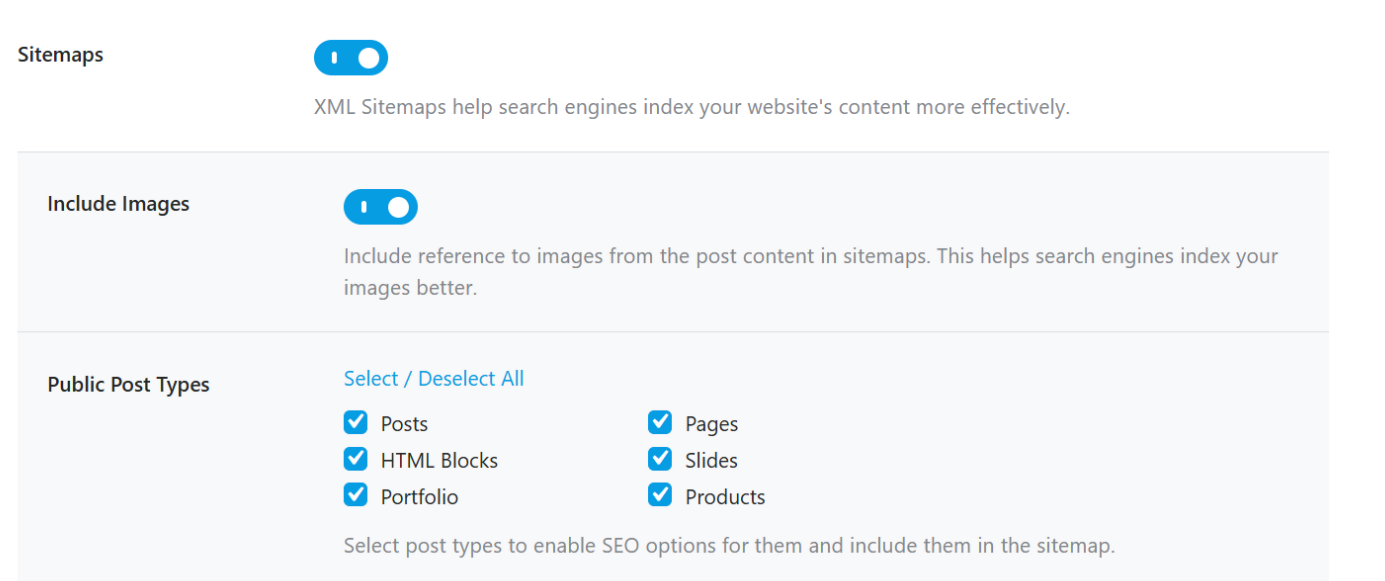Click the "Pages" text label
1385x581 pixels.
711,424
